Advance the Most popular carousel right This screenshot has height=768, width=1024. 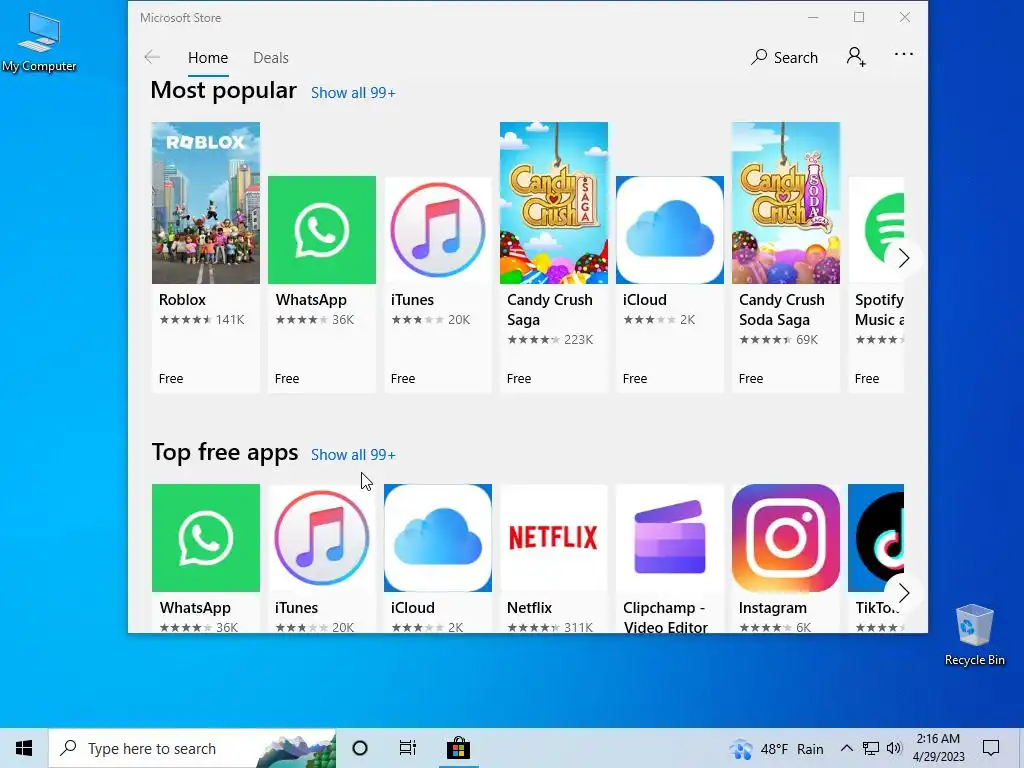[x=904, y=258]
